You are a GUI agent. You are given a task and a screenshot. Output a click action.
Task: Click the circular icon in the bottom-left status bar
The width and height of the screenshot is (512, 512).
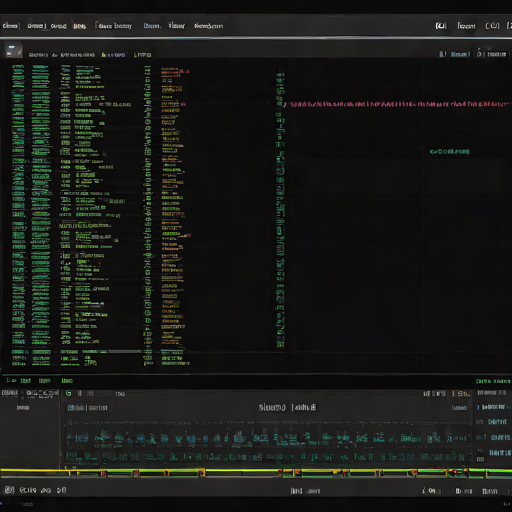click(9, 490)
